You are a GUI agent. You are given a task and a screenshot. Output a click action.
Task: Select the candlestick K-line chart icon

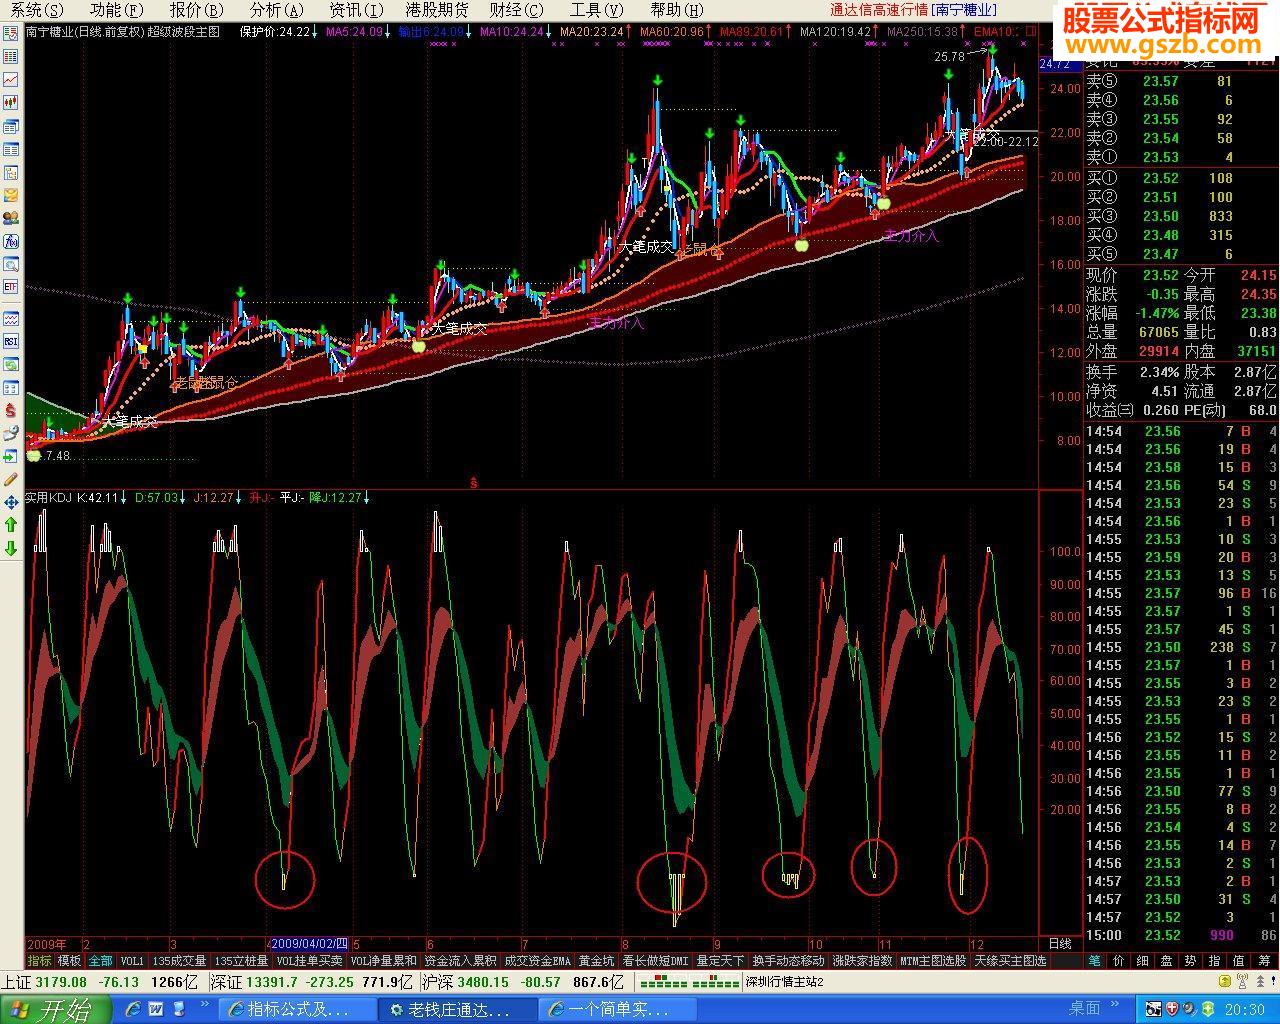[x=11, y=102]
